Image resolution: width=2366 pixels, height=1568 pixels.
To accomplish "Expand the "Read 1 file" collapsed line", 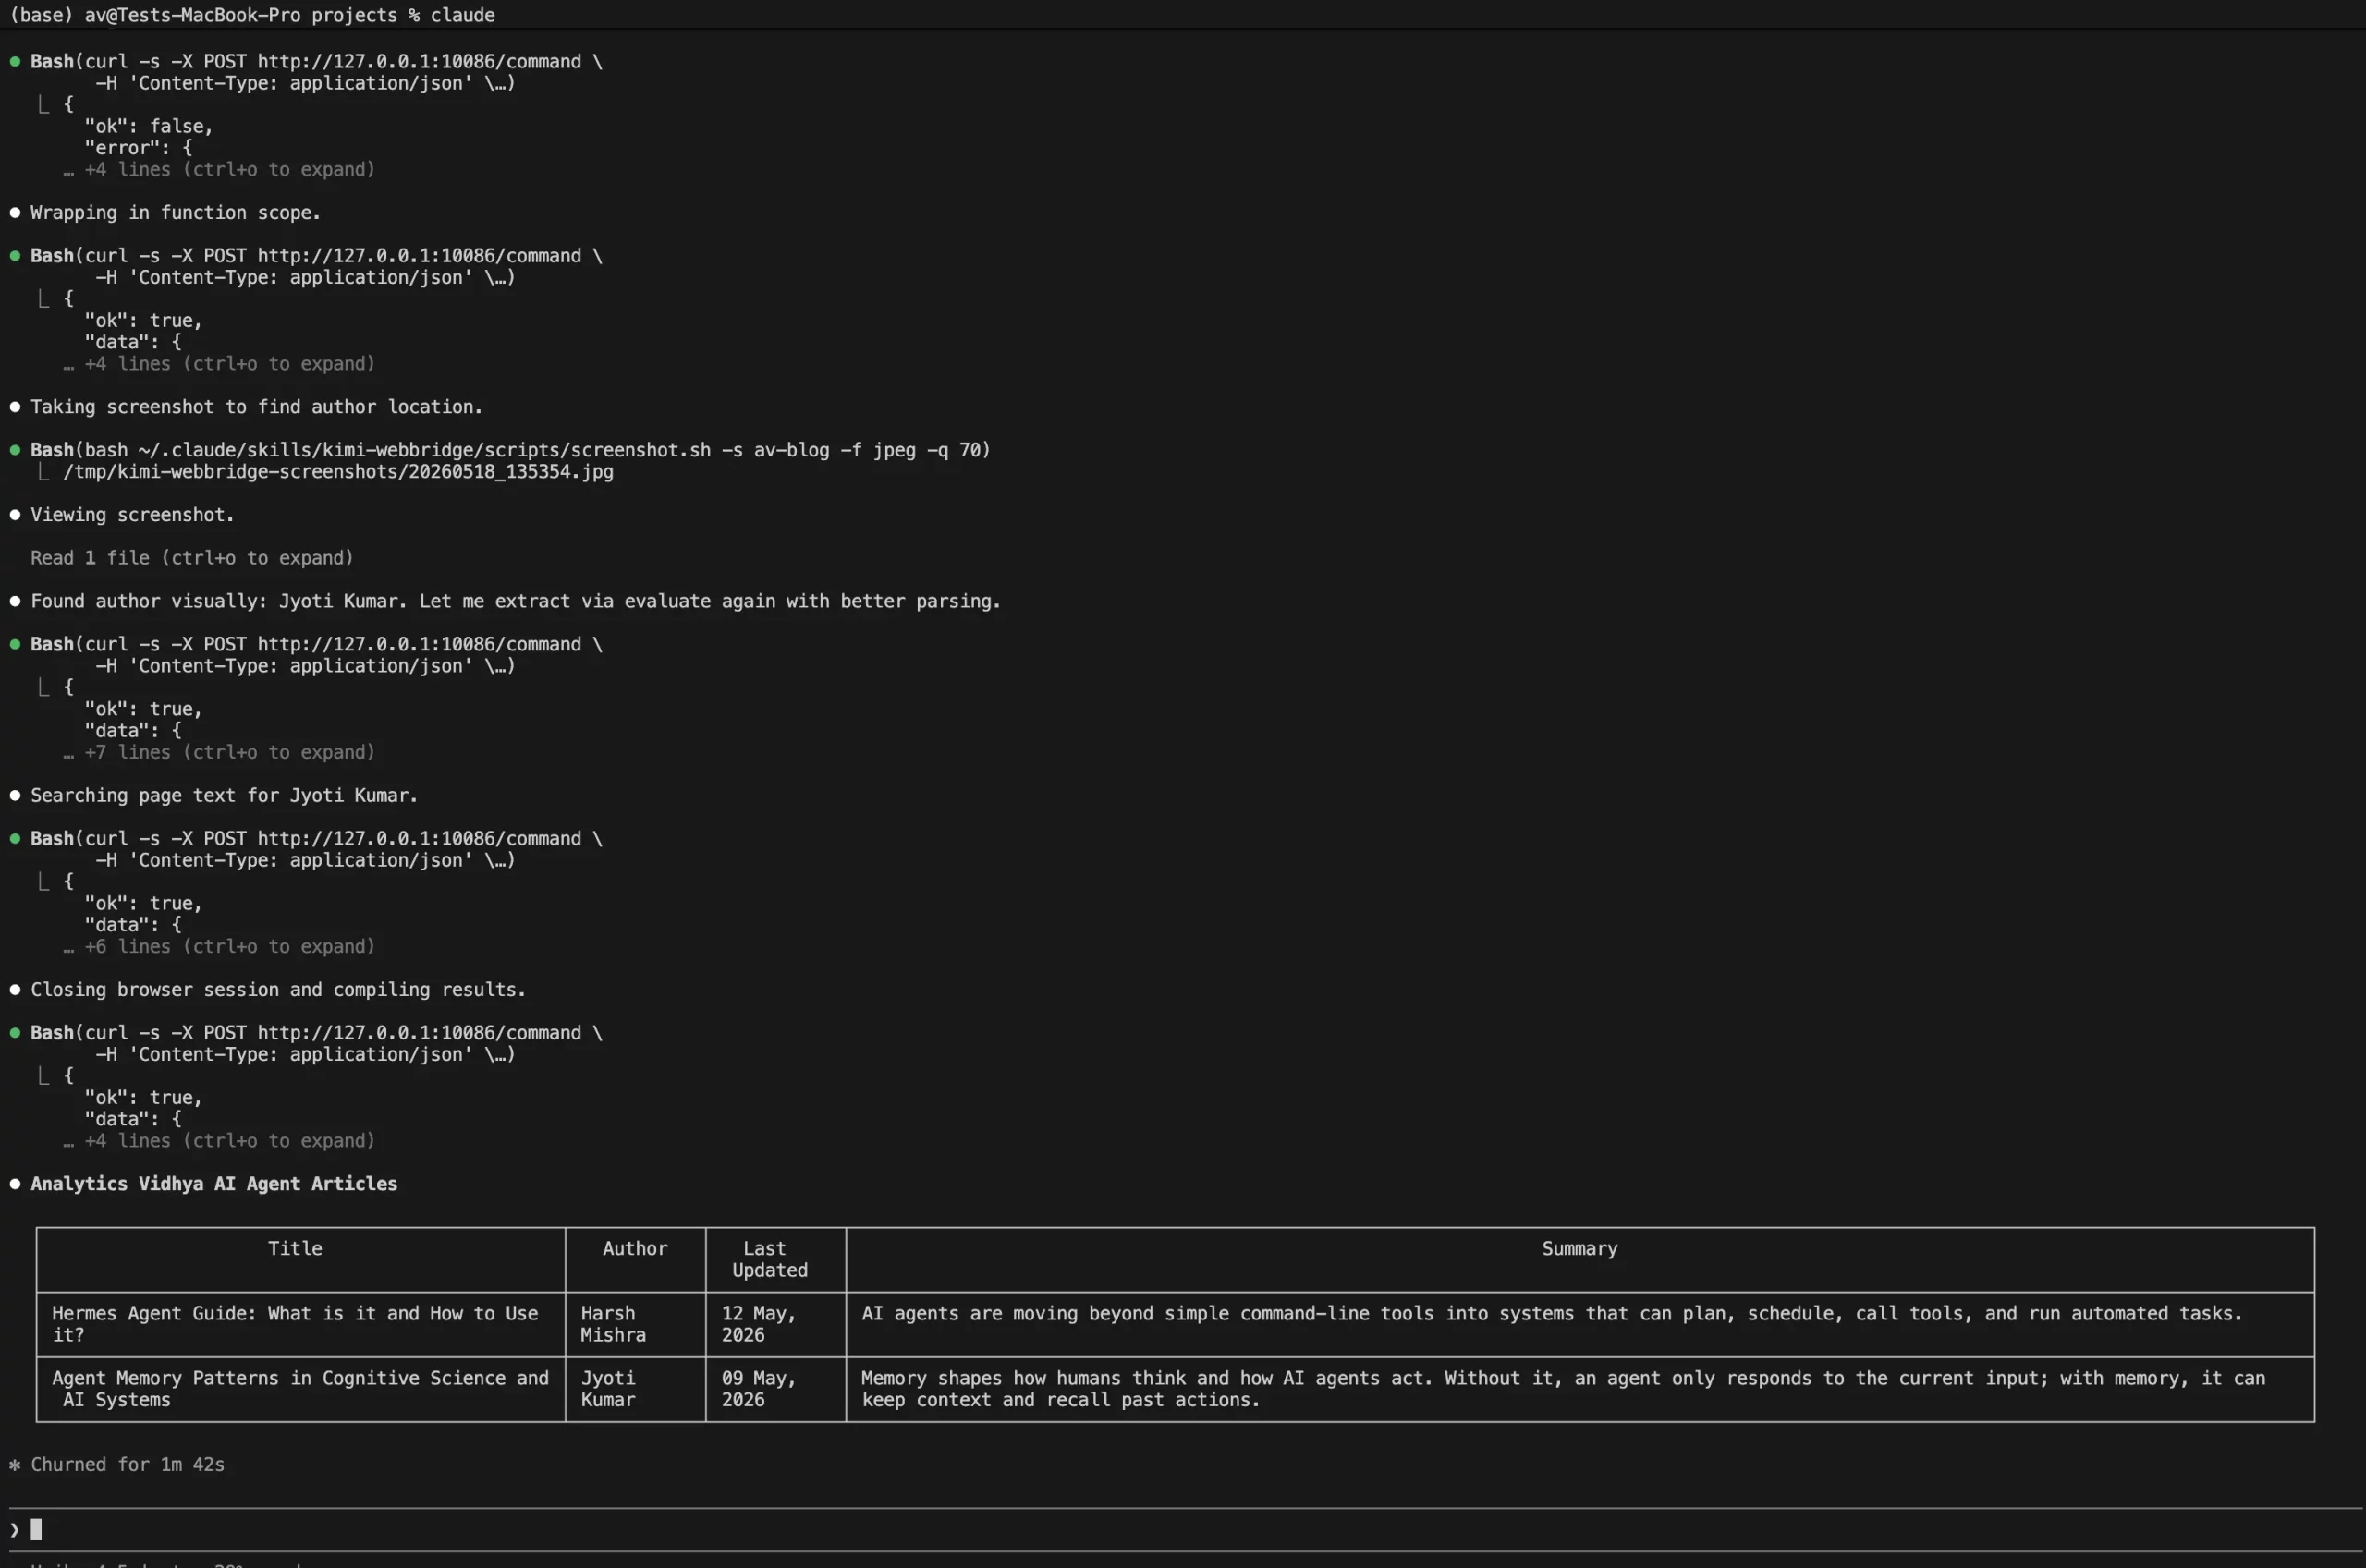I will [x=192, y=558].
